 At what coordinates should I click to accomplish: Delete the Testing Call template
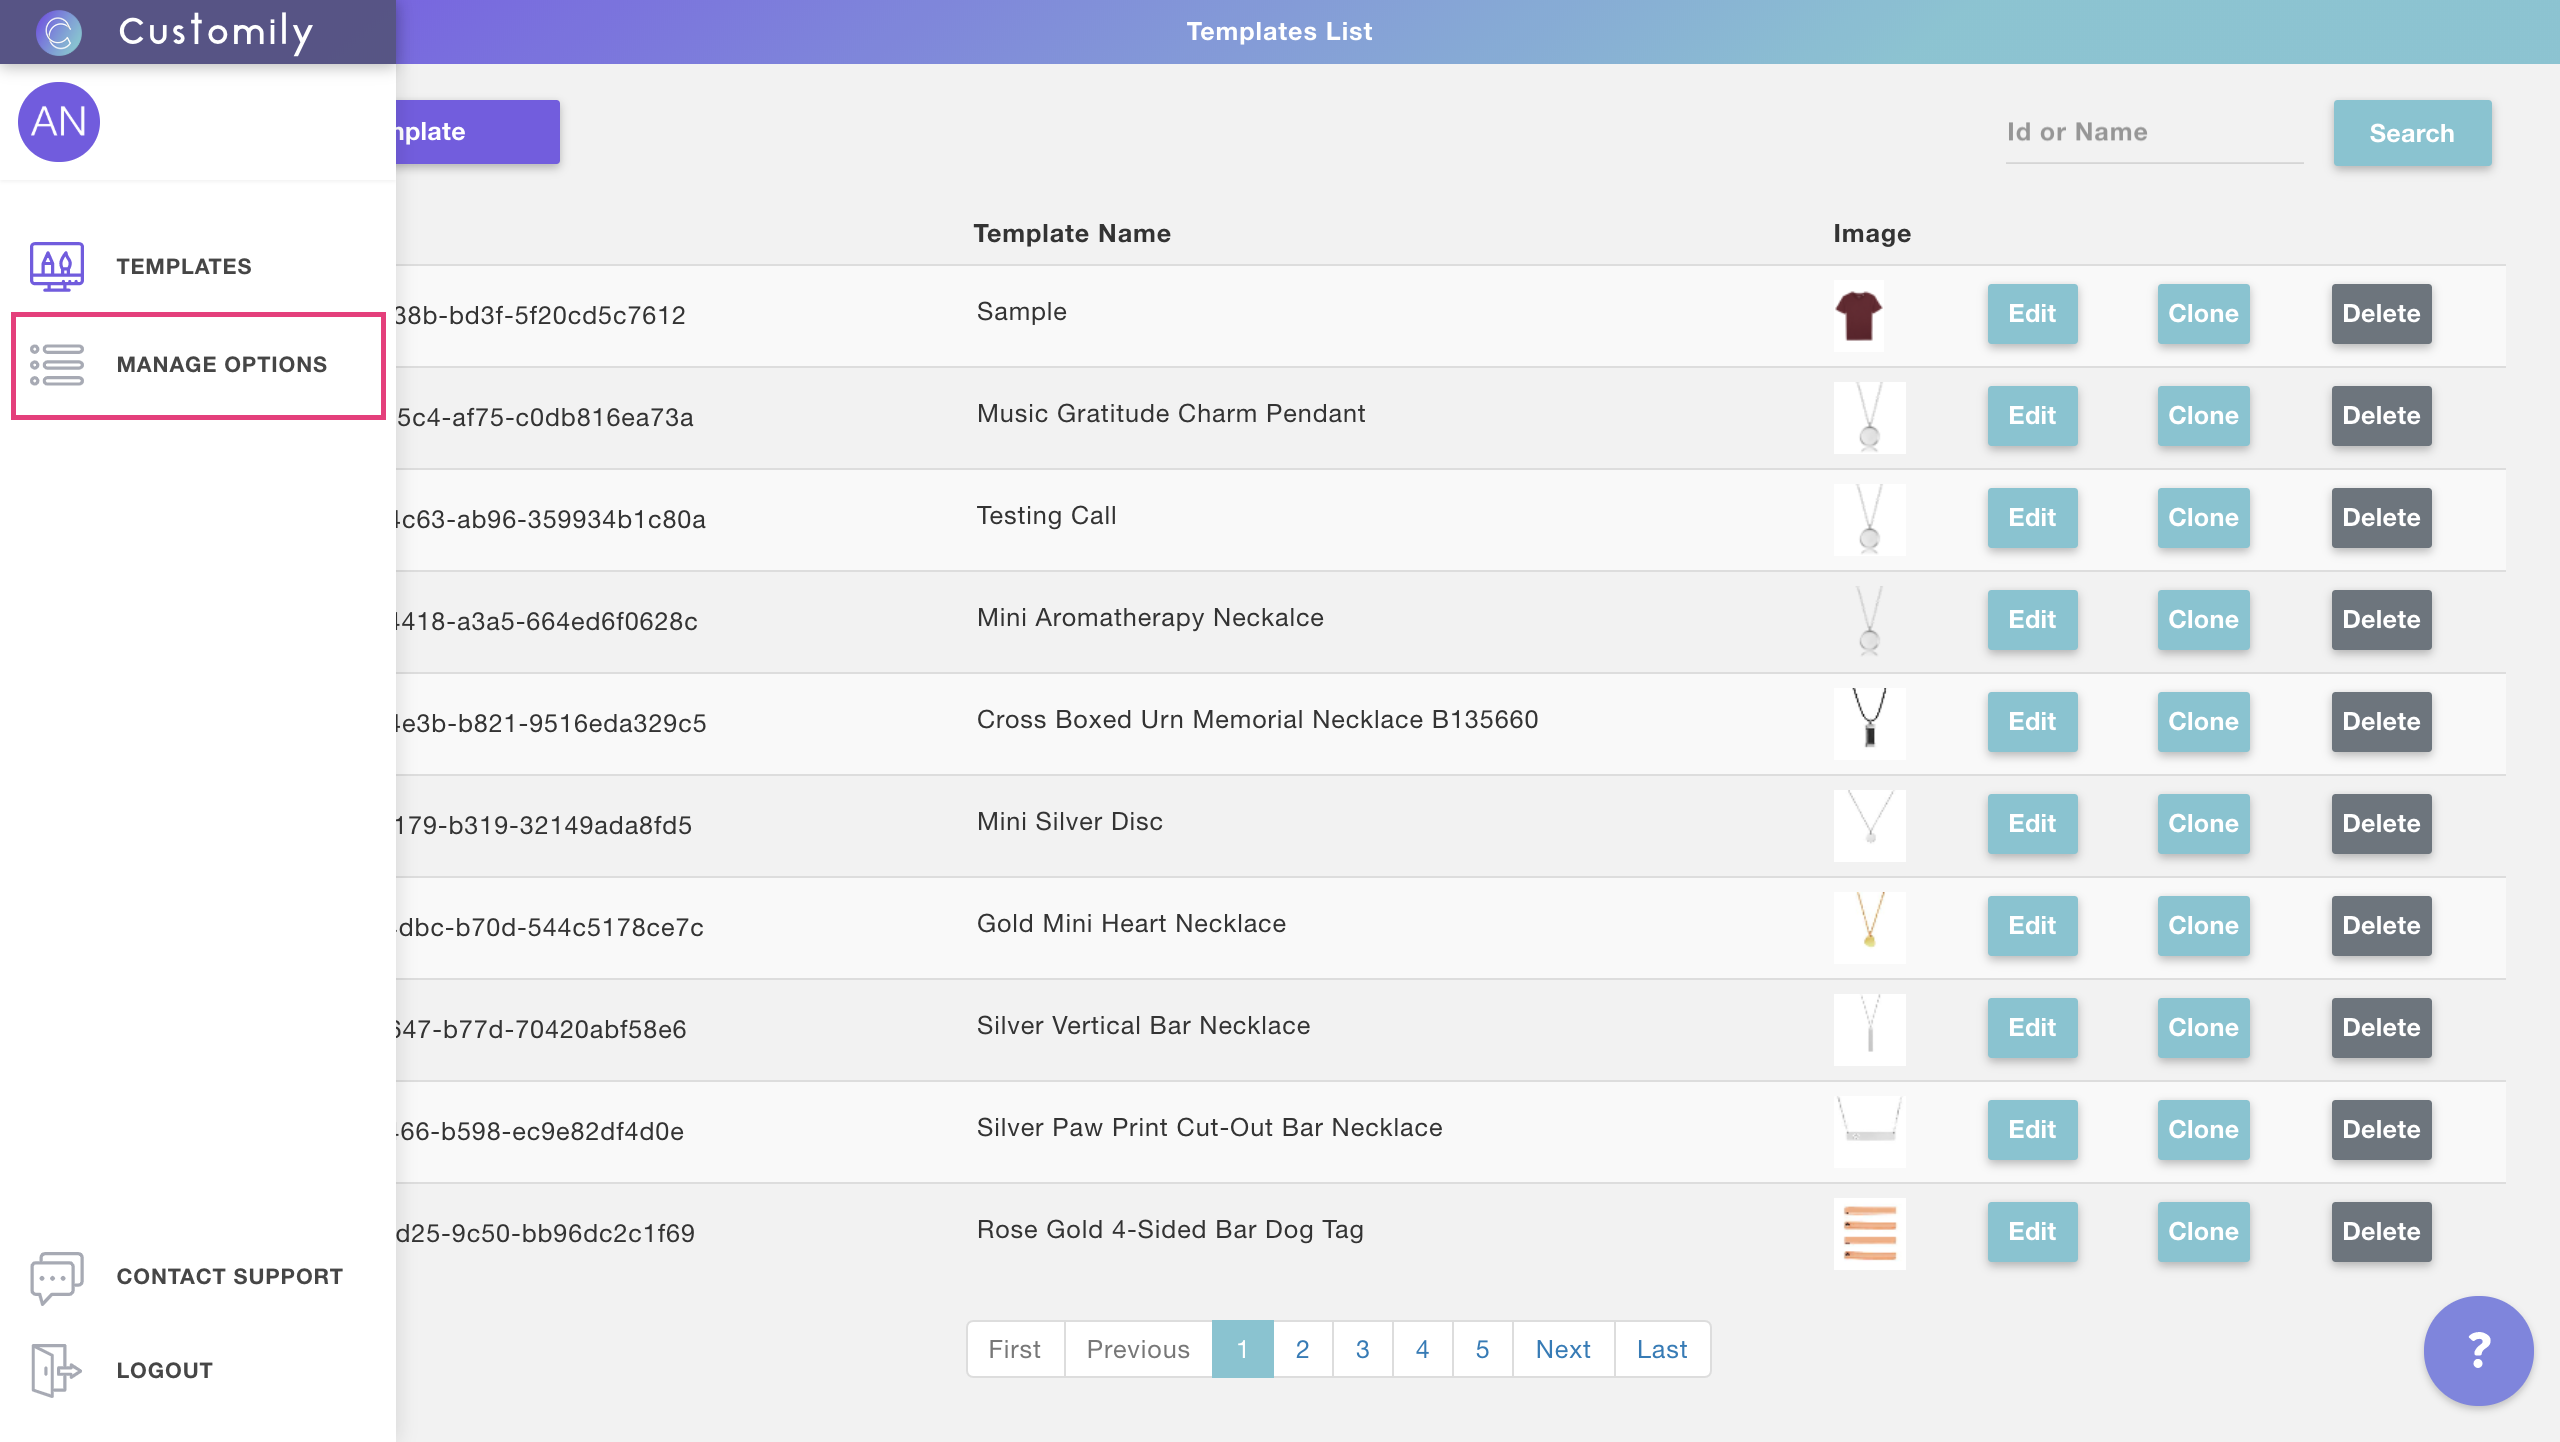point(2381,518)
